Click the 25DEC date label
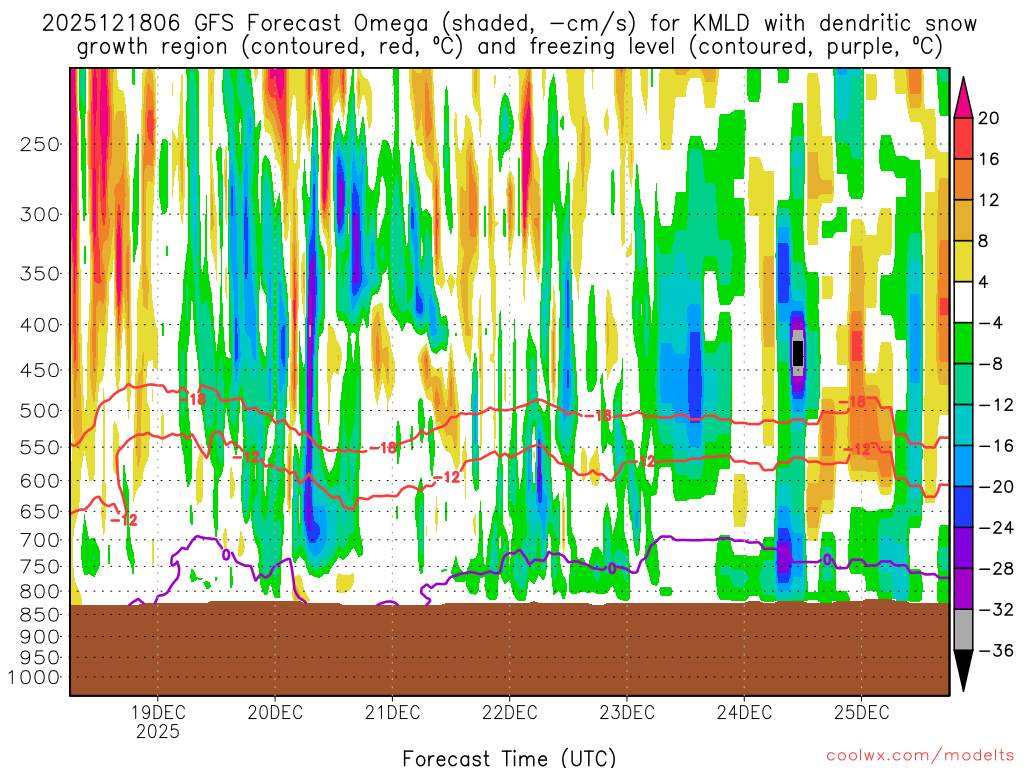The height and width of the screenshot is (768, 1024). point(861,712)
